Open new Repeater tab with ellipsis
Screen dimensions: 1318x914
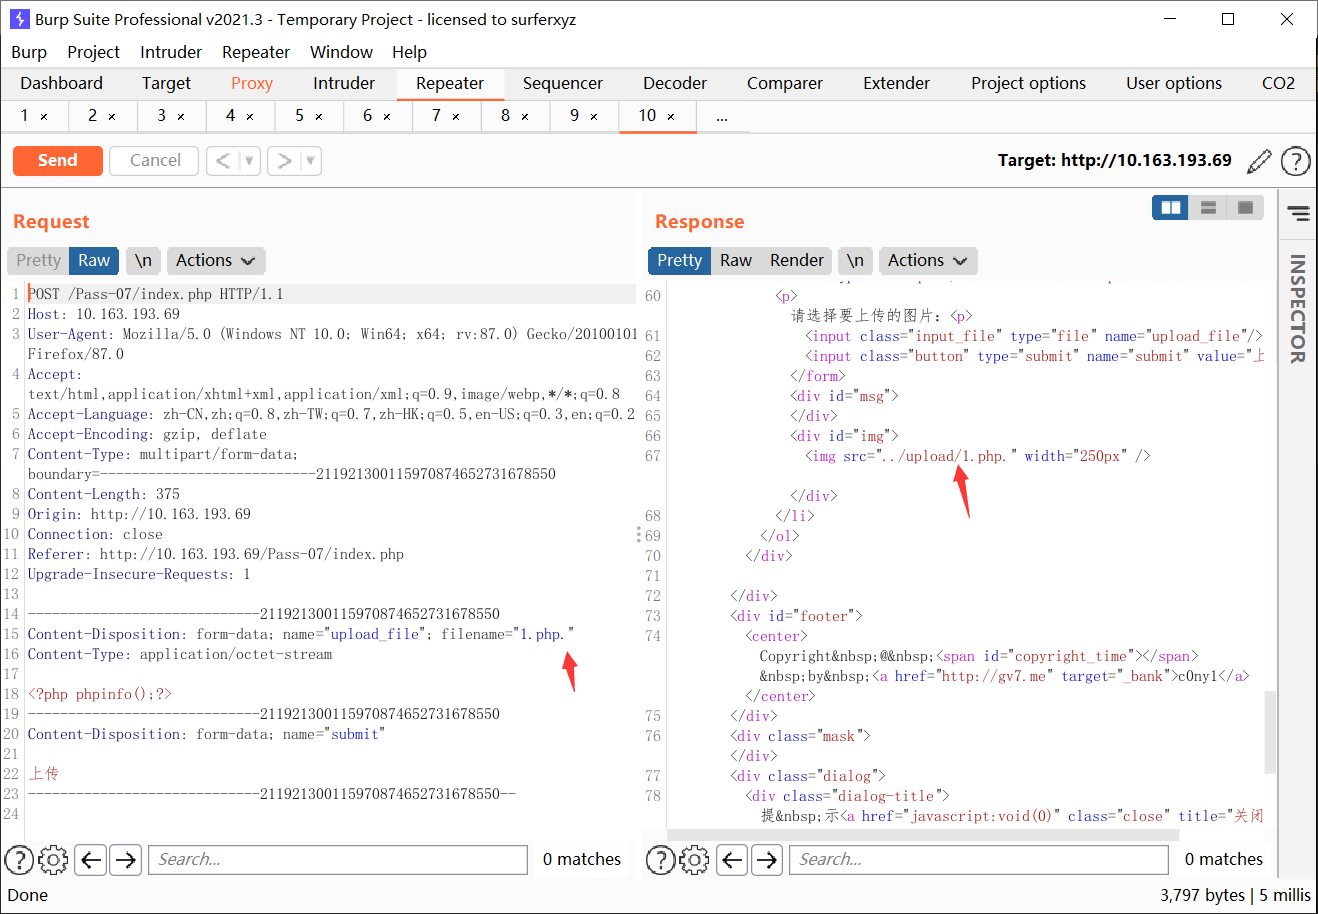tap(722, 117)
